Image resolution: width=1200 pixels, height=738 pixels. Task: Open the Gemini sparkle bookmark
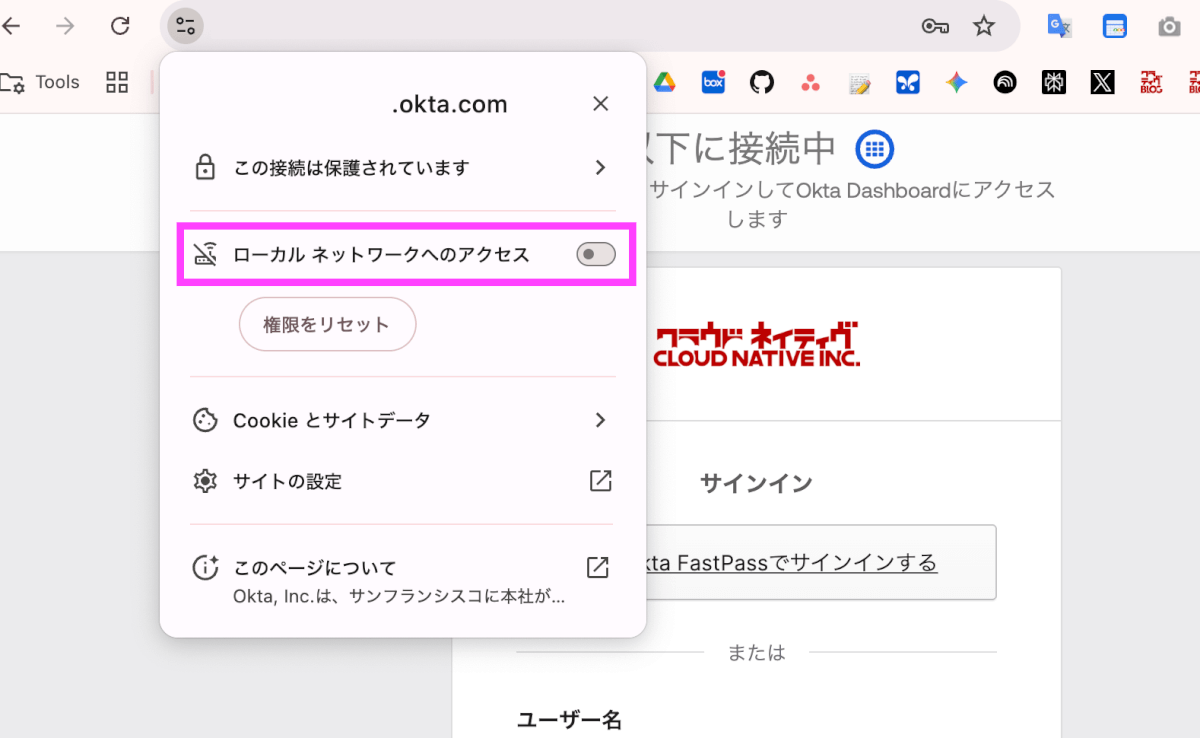pos(957,83)
